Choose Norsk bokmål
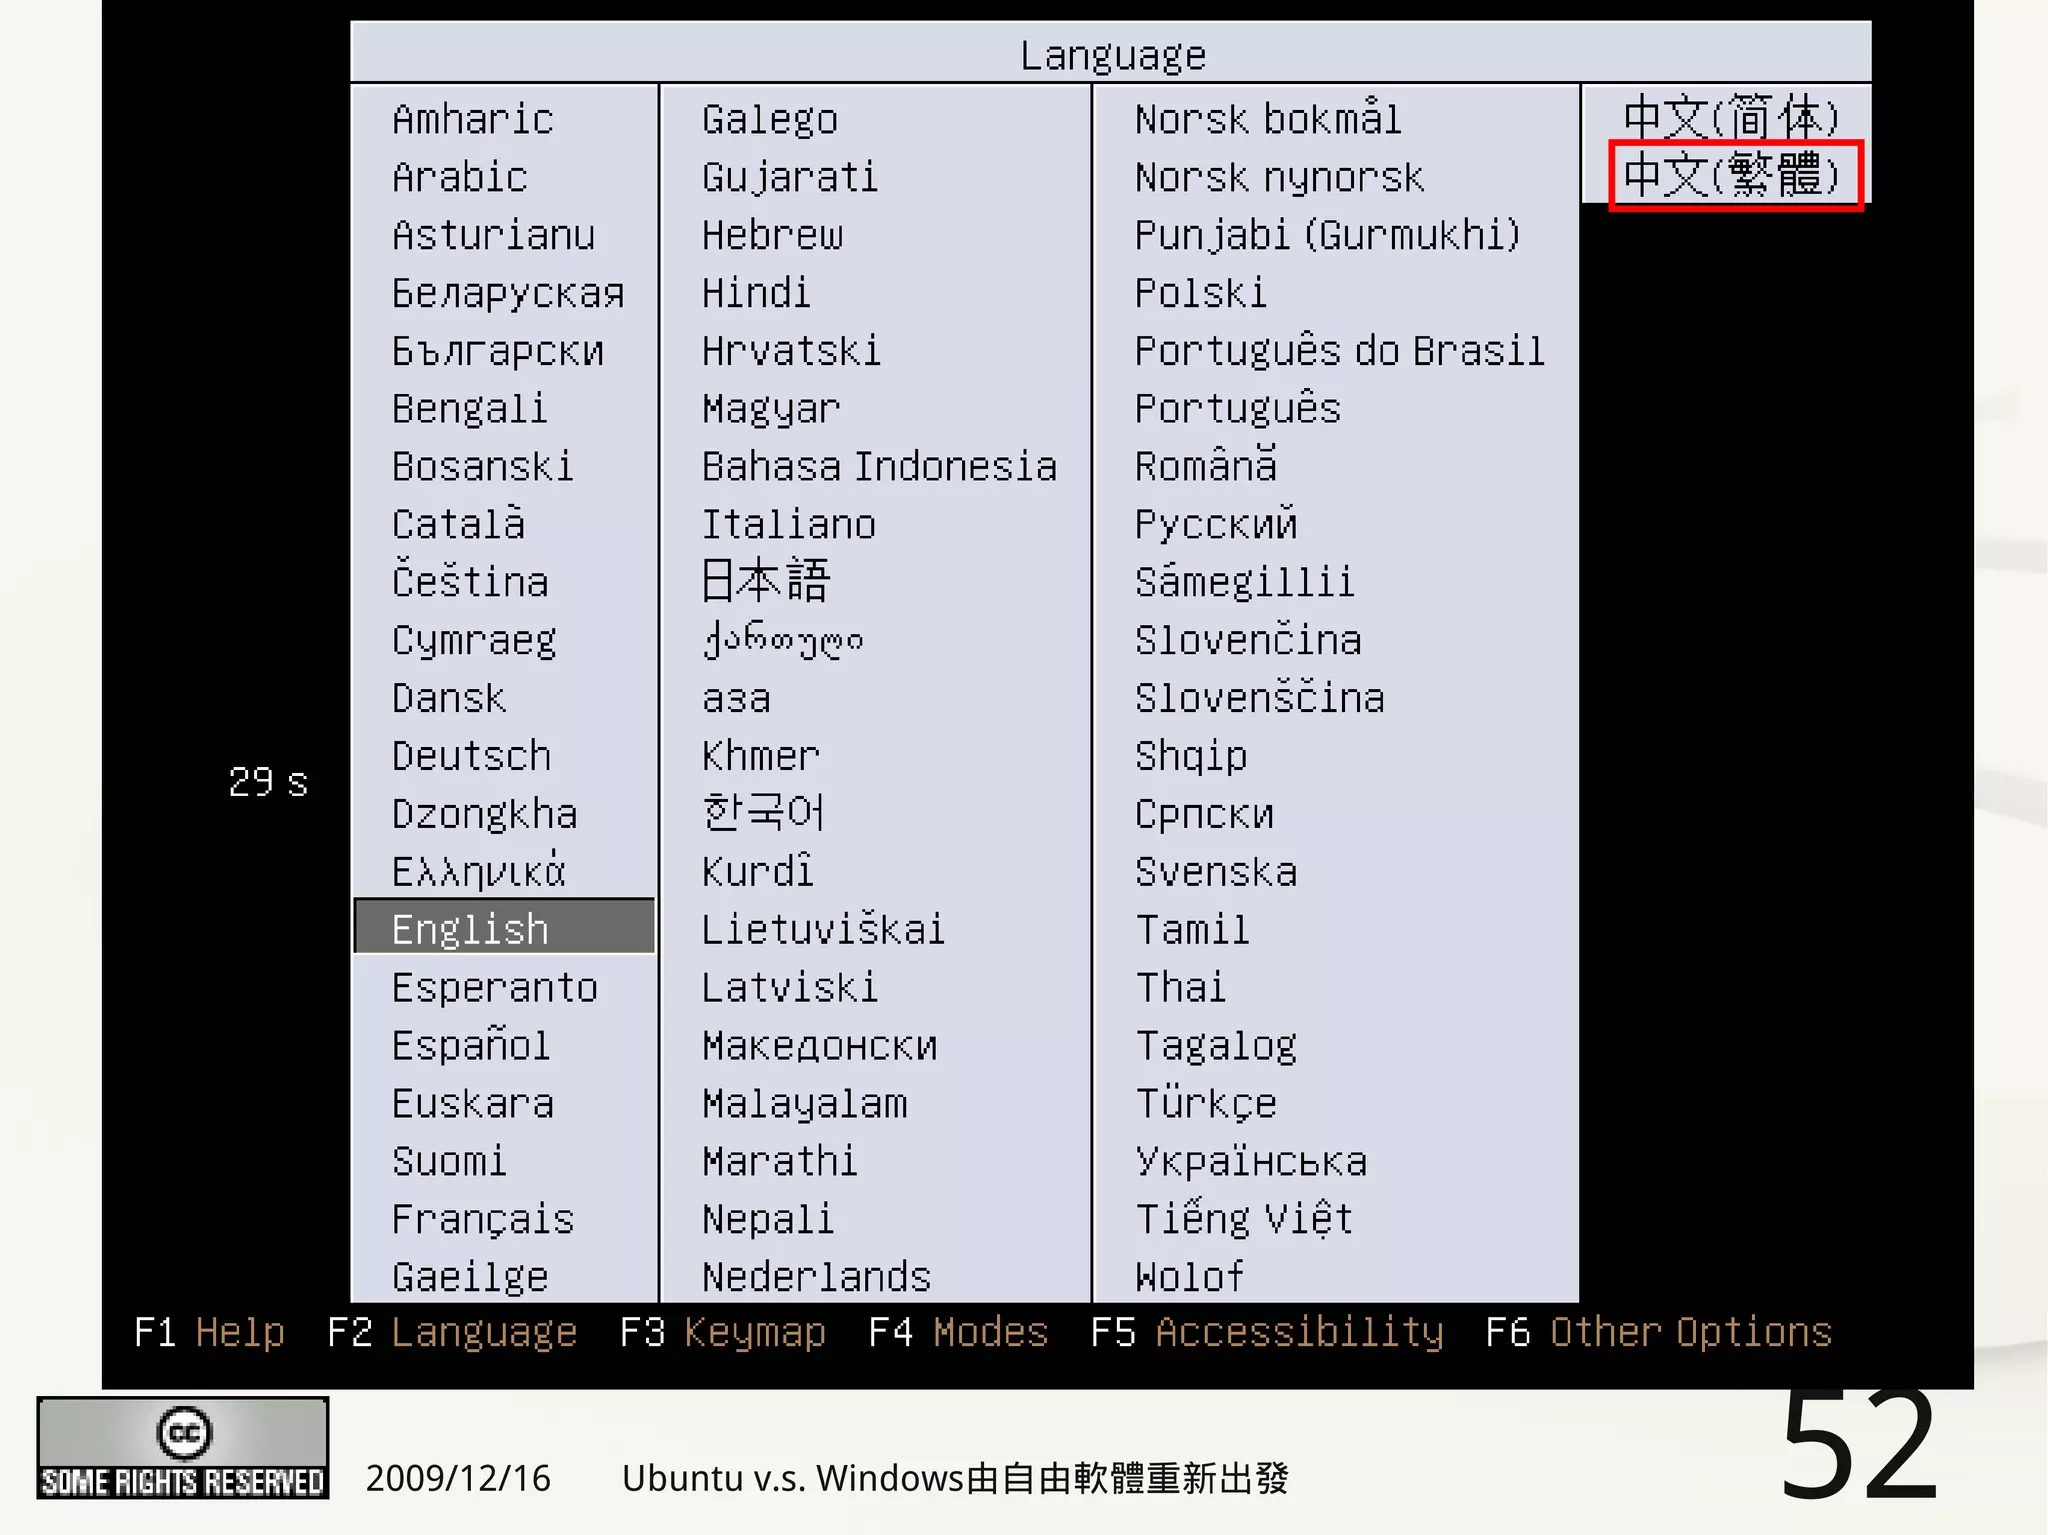The height and width of the screenshot is (1535, 2048). coord(1267,119)
